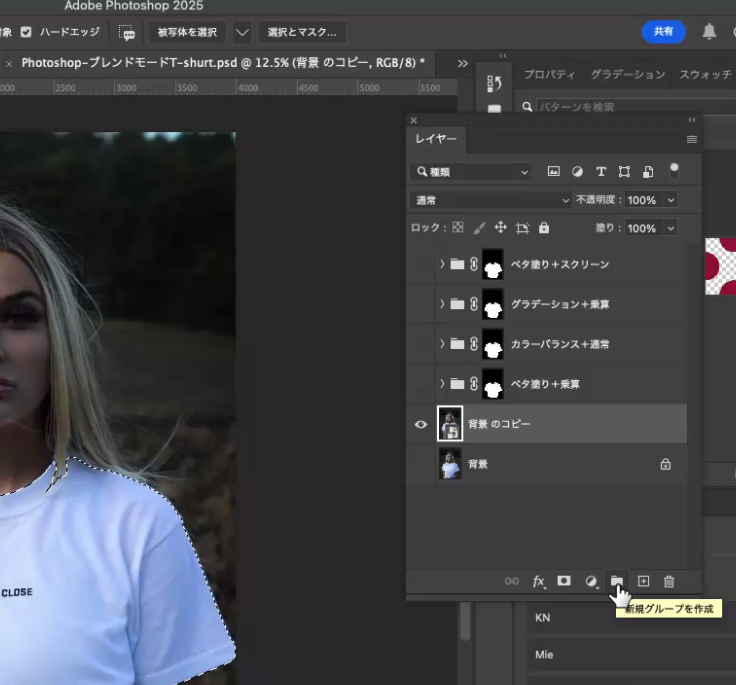736x685 pixels.
Task: Hide the 背景 のコピー layer with eye icon
Action: (421, 424)
